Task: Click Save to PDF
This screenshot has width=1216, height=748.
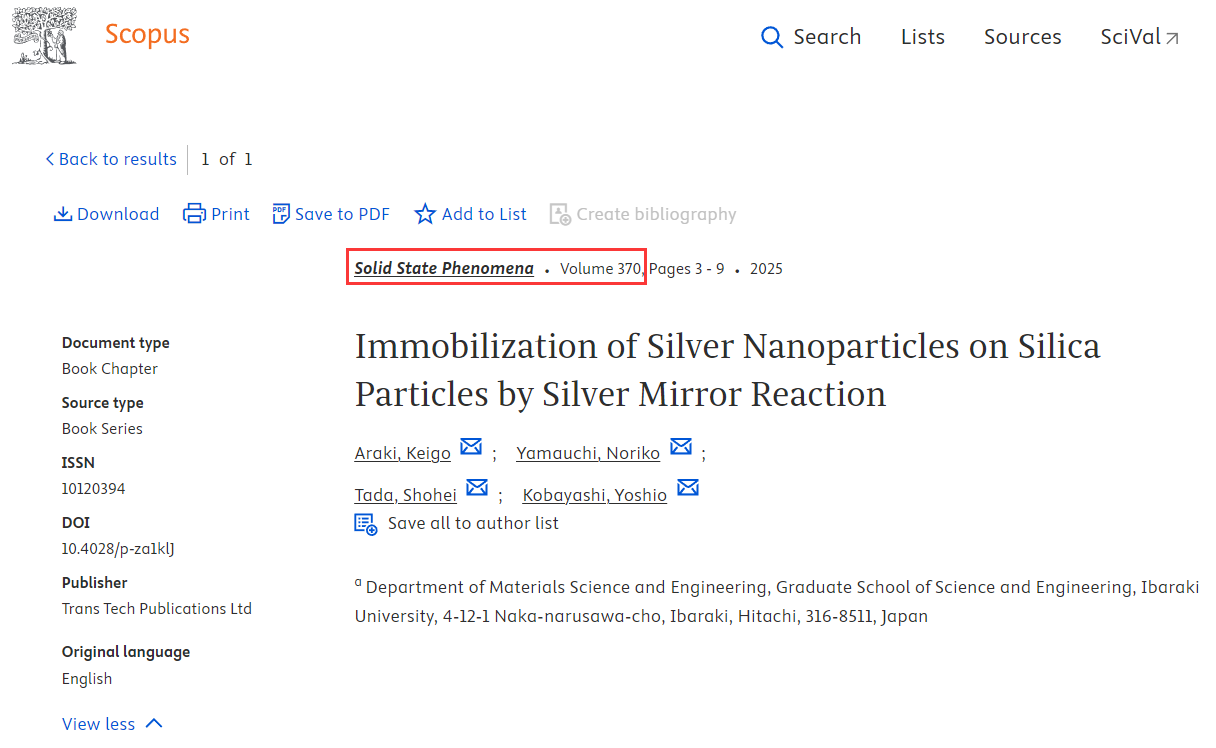Action: pos(331,214)
